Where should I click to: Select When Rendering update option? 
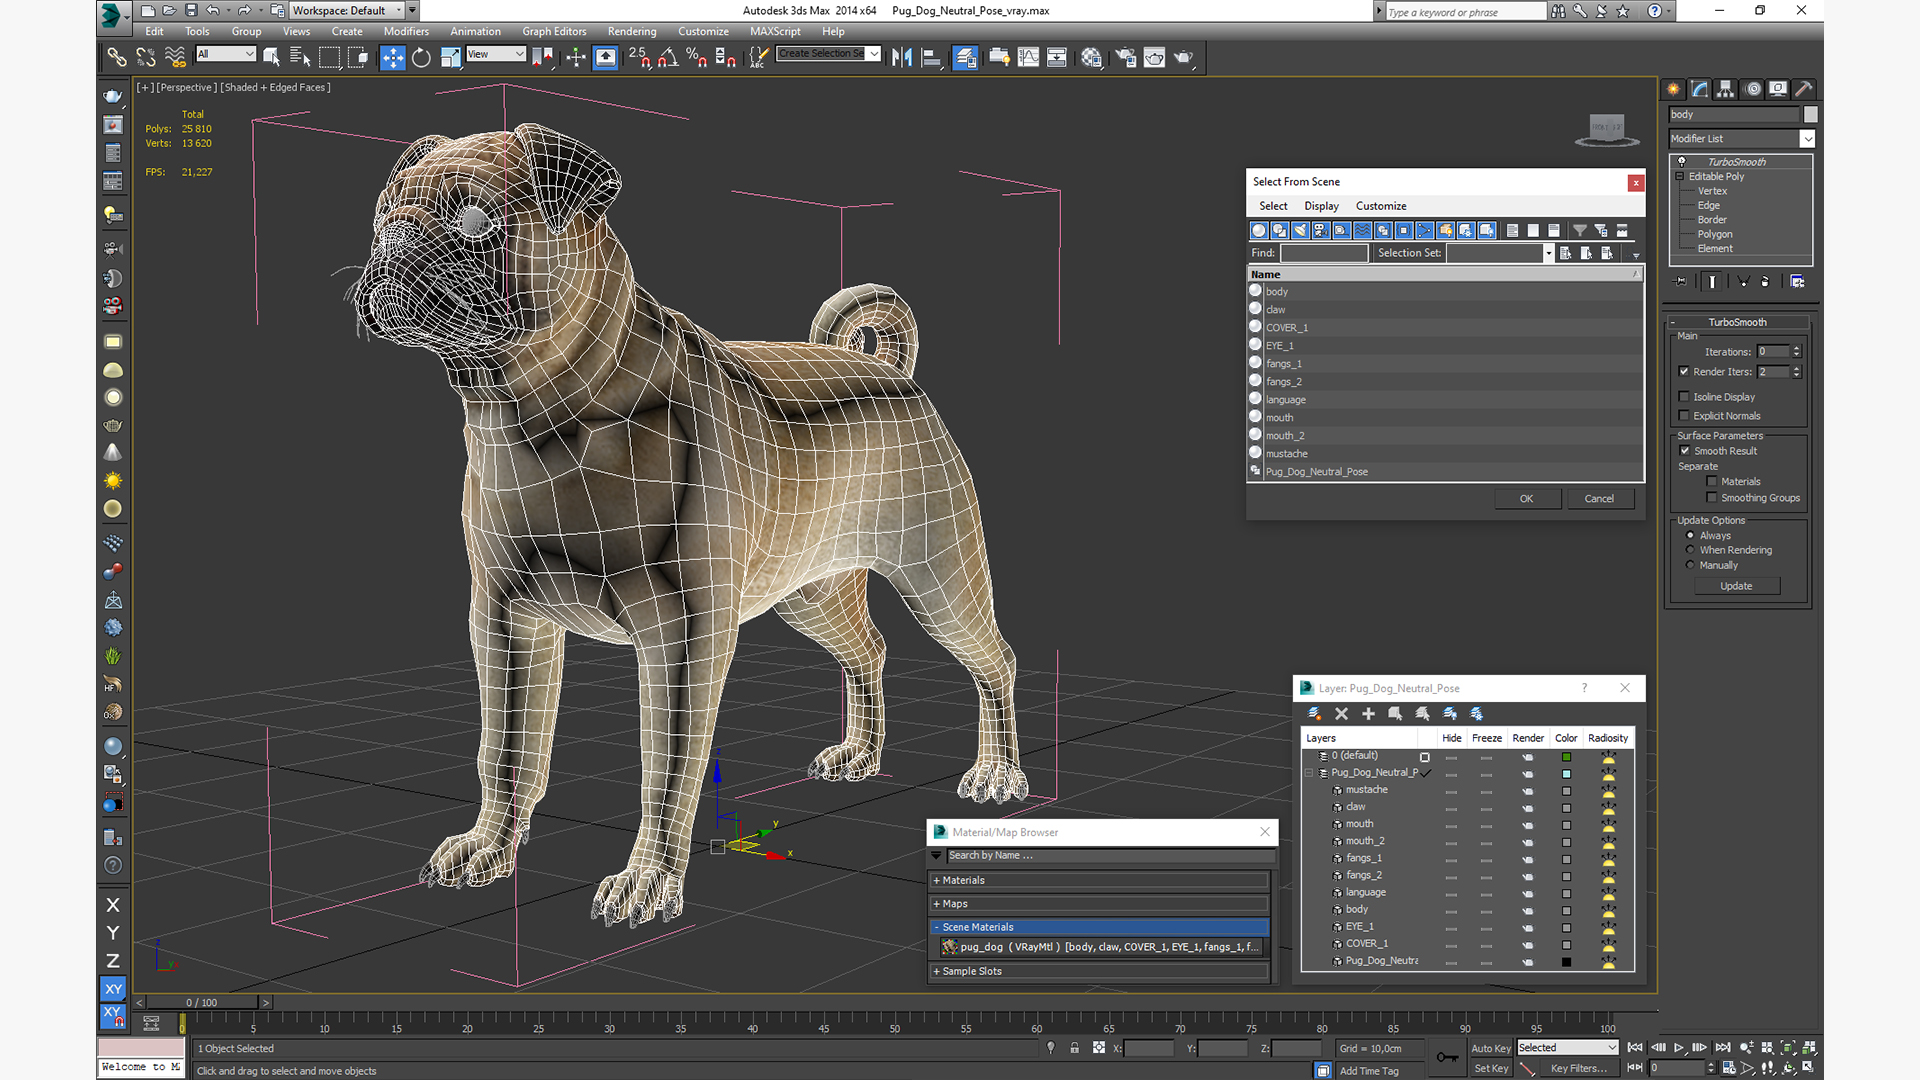[1690, 550]
